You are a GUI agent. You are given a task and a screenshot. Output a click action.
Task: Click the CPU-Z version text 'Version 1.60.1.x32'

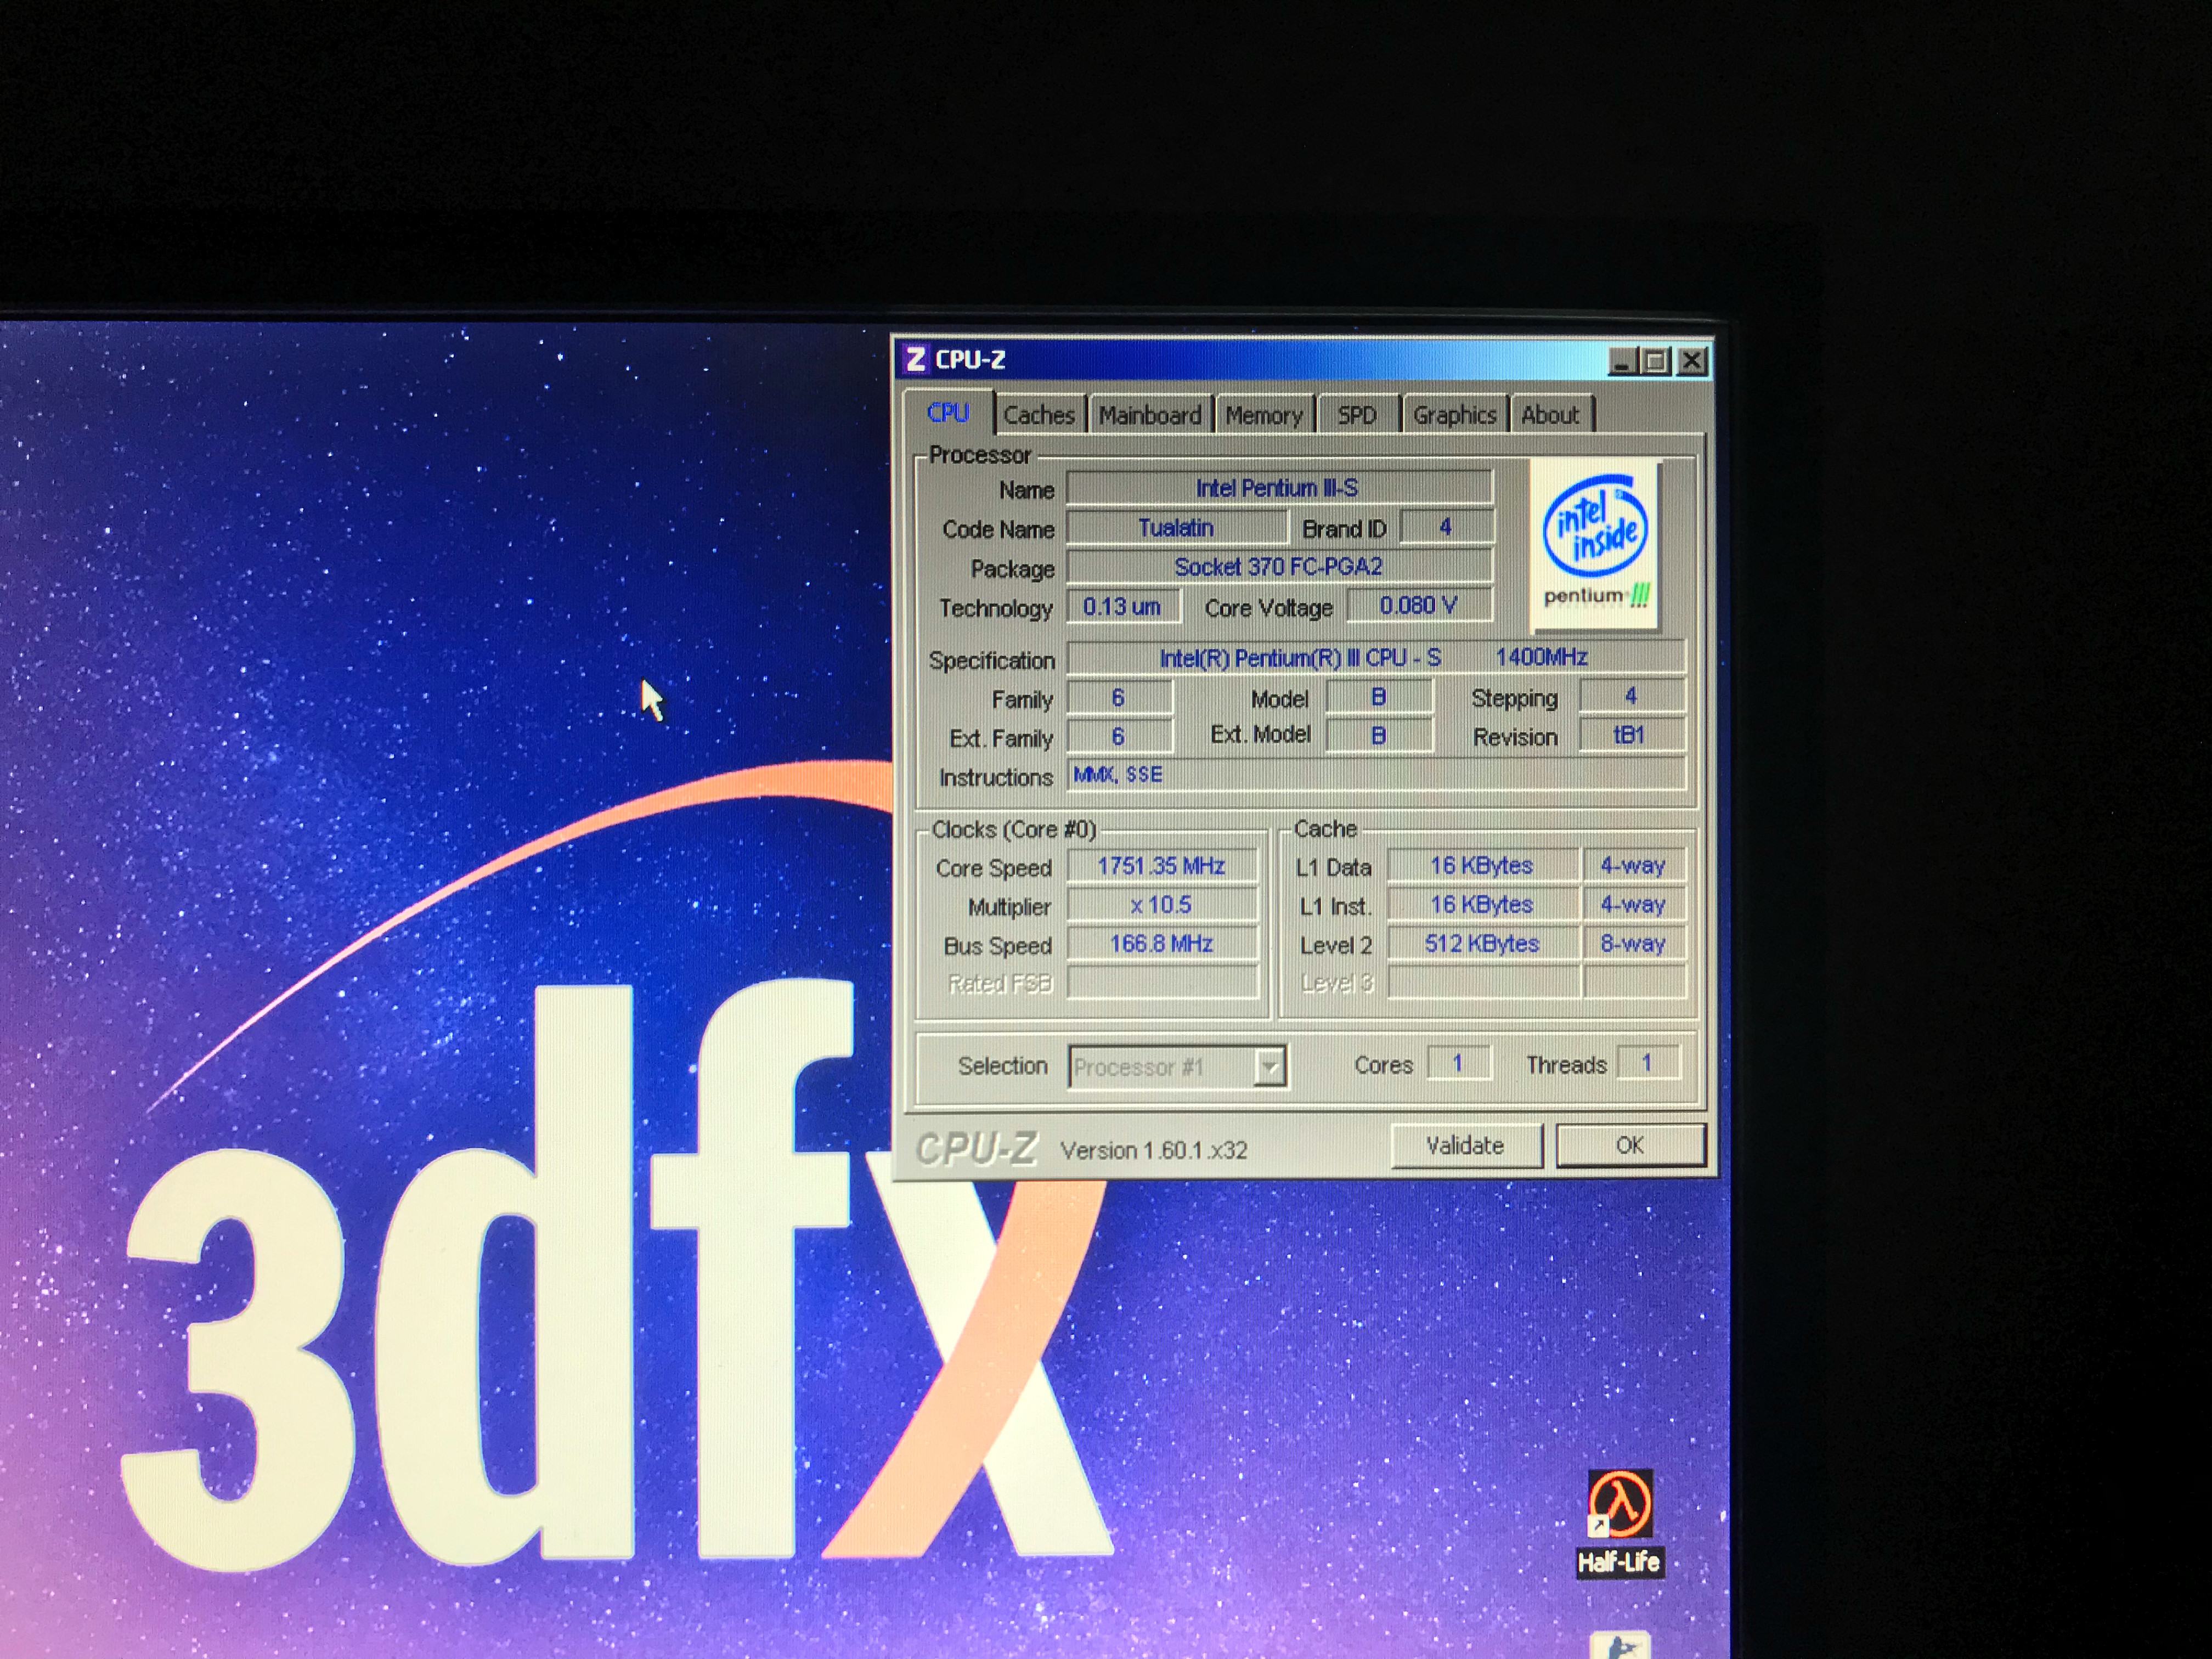[1154, 1151]
